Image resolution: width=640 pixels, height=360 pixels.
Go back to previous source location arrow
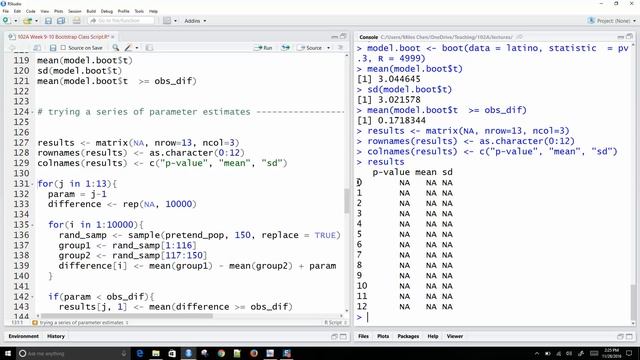point(12,48)
